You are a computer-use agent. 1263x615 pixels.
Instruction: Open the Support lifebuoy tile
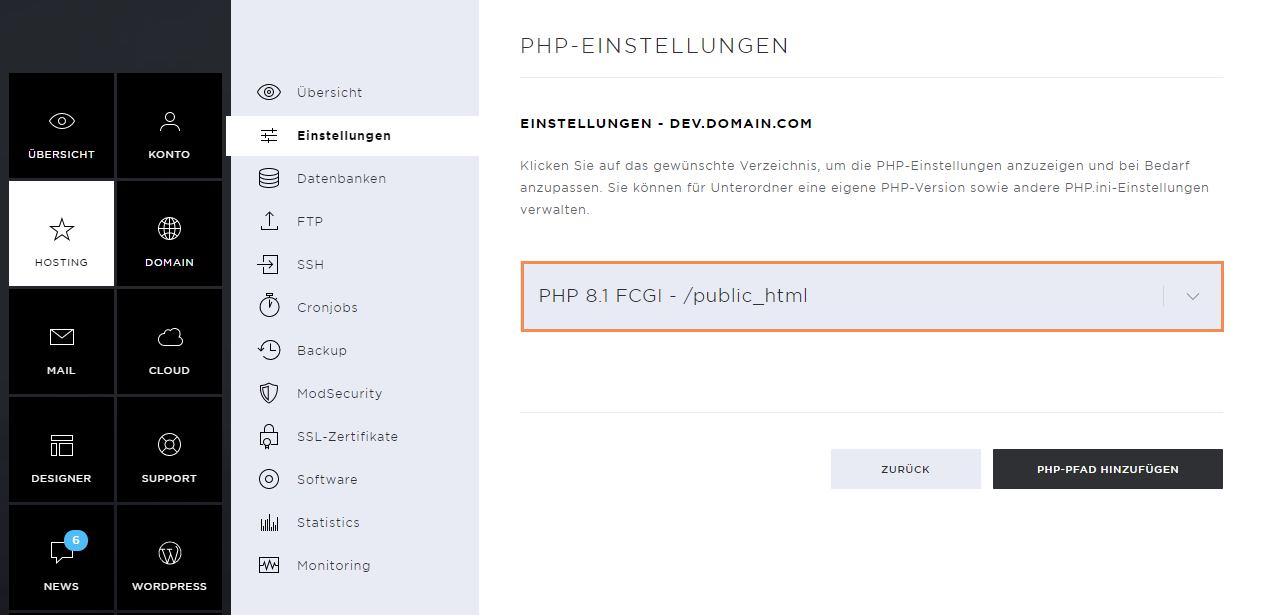coord(169,449)
